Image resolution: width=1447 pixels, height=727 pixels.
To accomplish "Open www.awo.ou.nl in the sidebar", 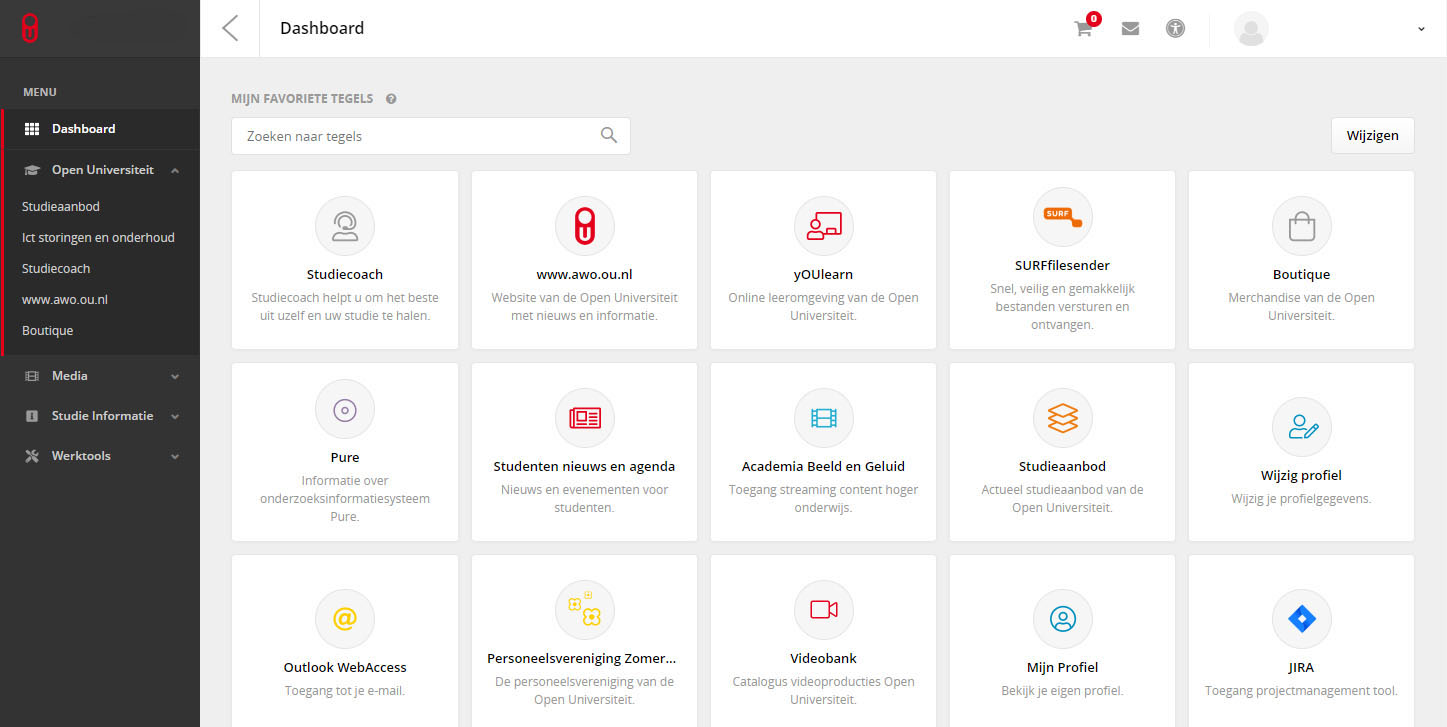I will point(65,300).
